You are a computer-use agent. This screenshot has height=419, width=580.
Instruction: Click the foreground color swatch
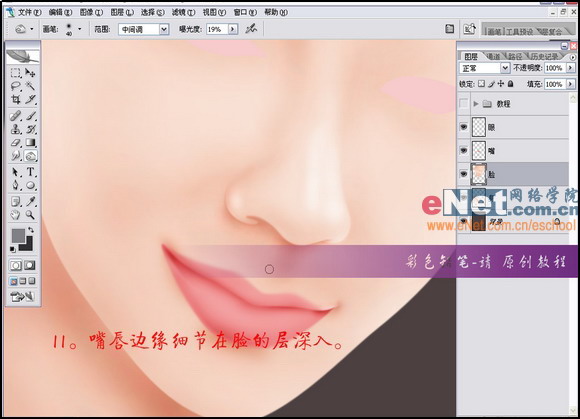click(18, 235)
